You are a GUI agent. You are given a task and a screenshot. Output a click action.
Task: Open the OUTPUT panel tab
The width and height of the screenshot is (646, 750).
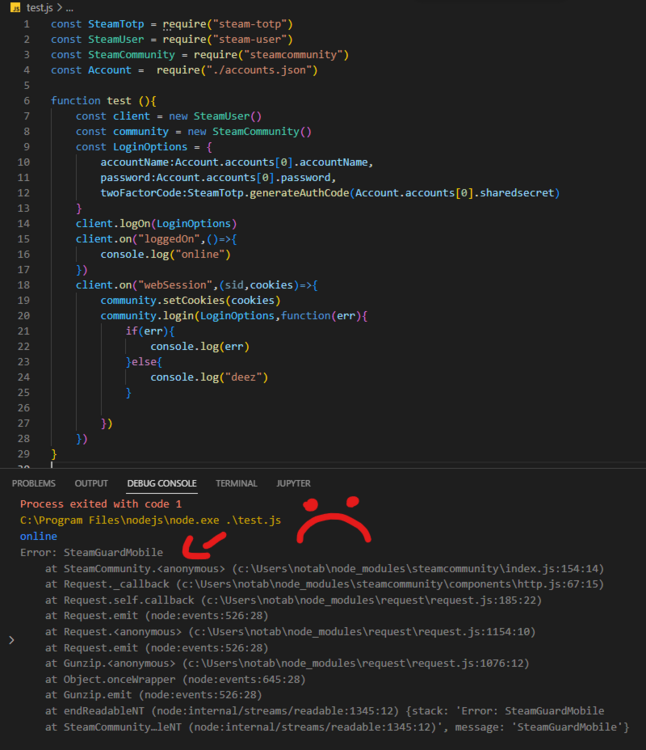tap(91, 483)
